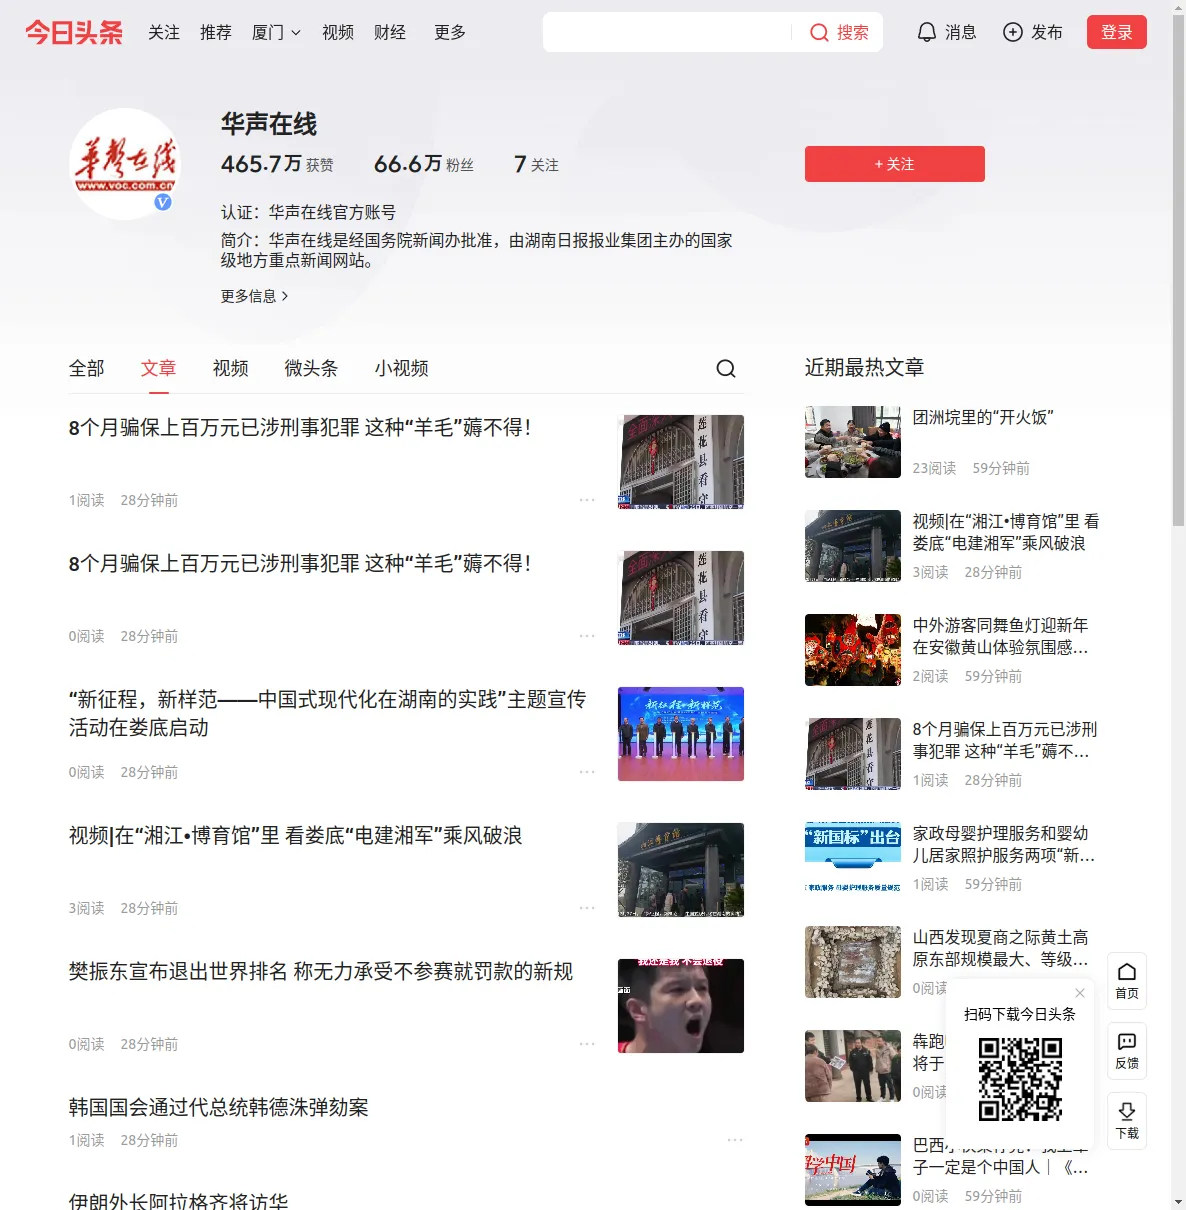Viewport: 1186px width, 1210px height.
Task: Click the 465.7万 获赞 likes count
Action: pos(277,164)
